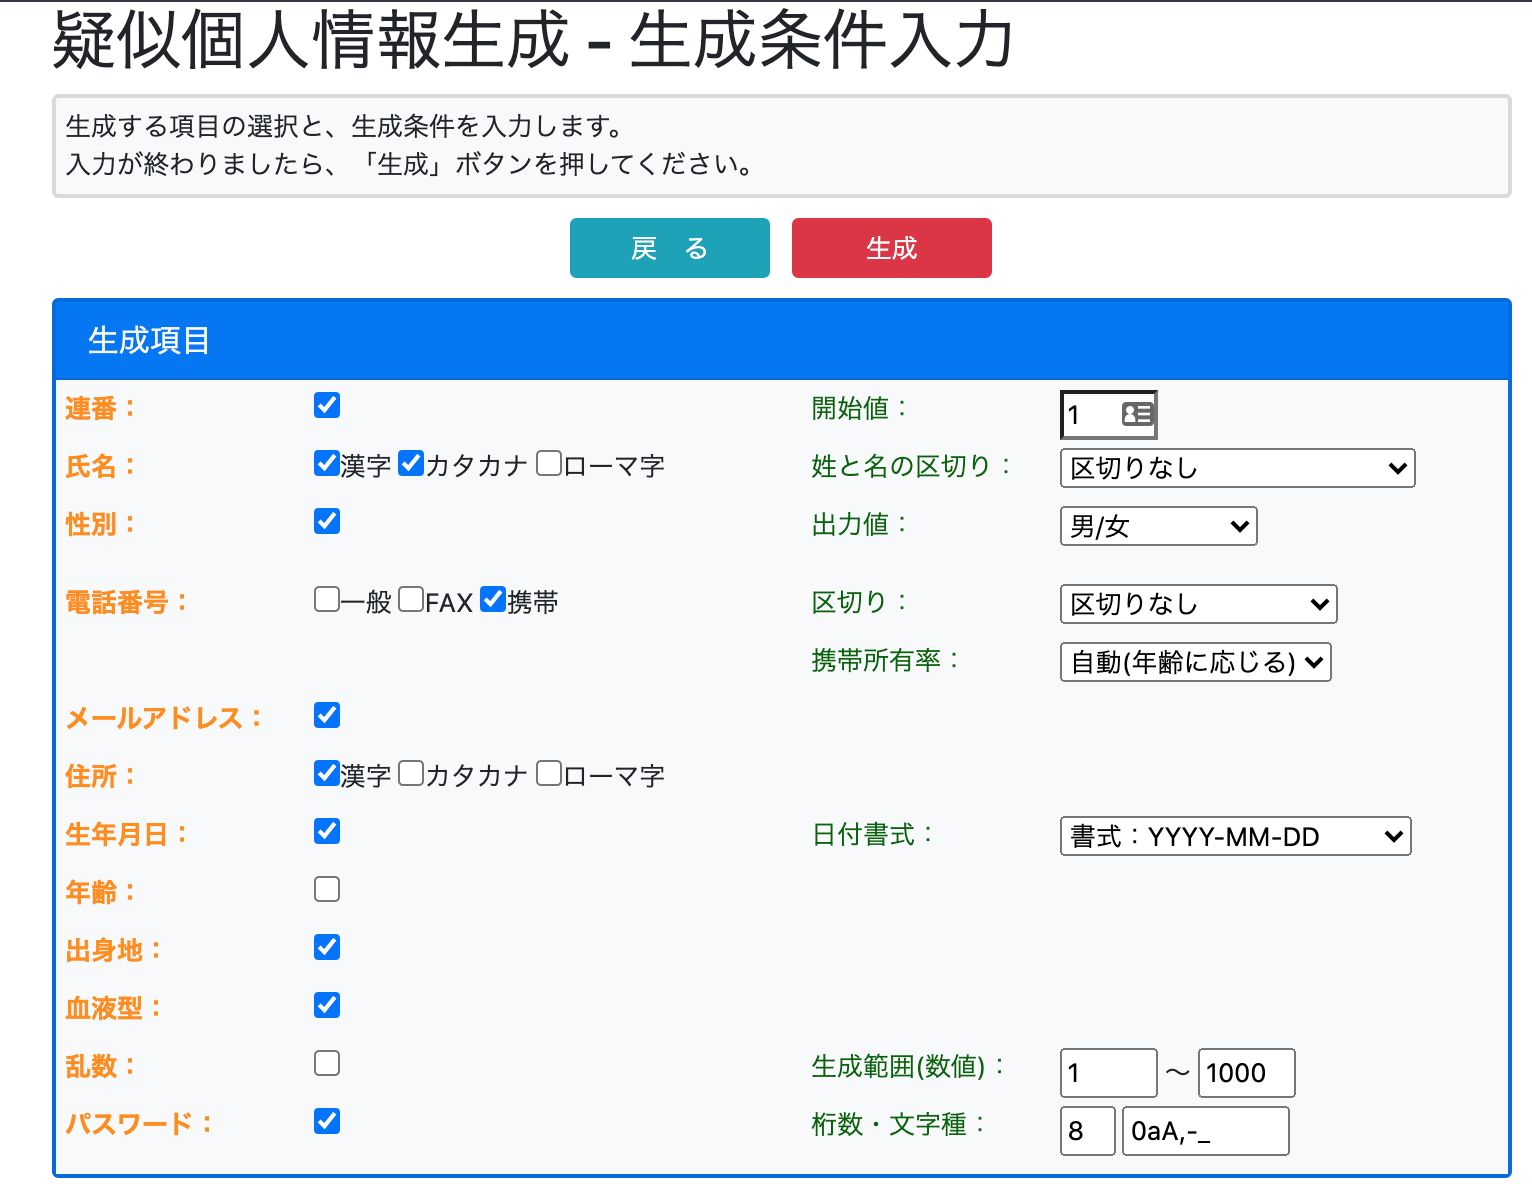Viewport: 1532px width, 1184px height.
Task: Enable FAX number generation
Action: 411,599
